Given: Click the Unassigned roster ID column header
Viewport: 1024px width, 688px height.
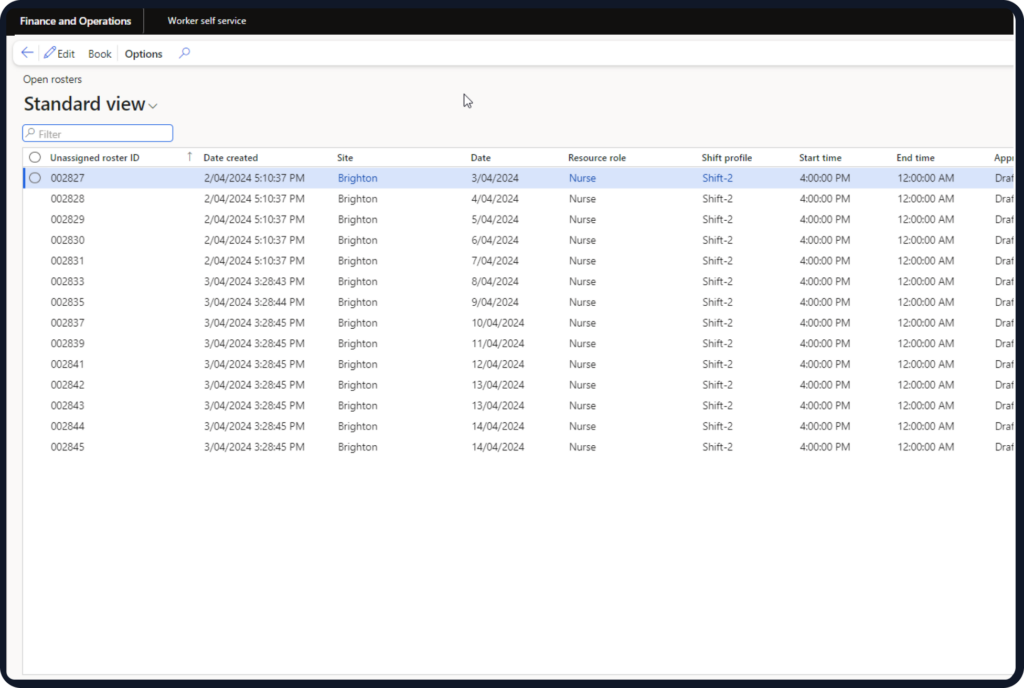Looking at the screenshot, I should pyautogui.click(x=95, y=157).
